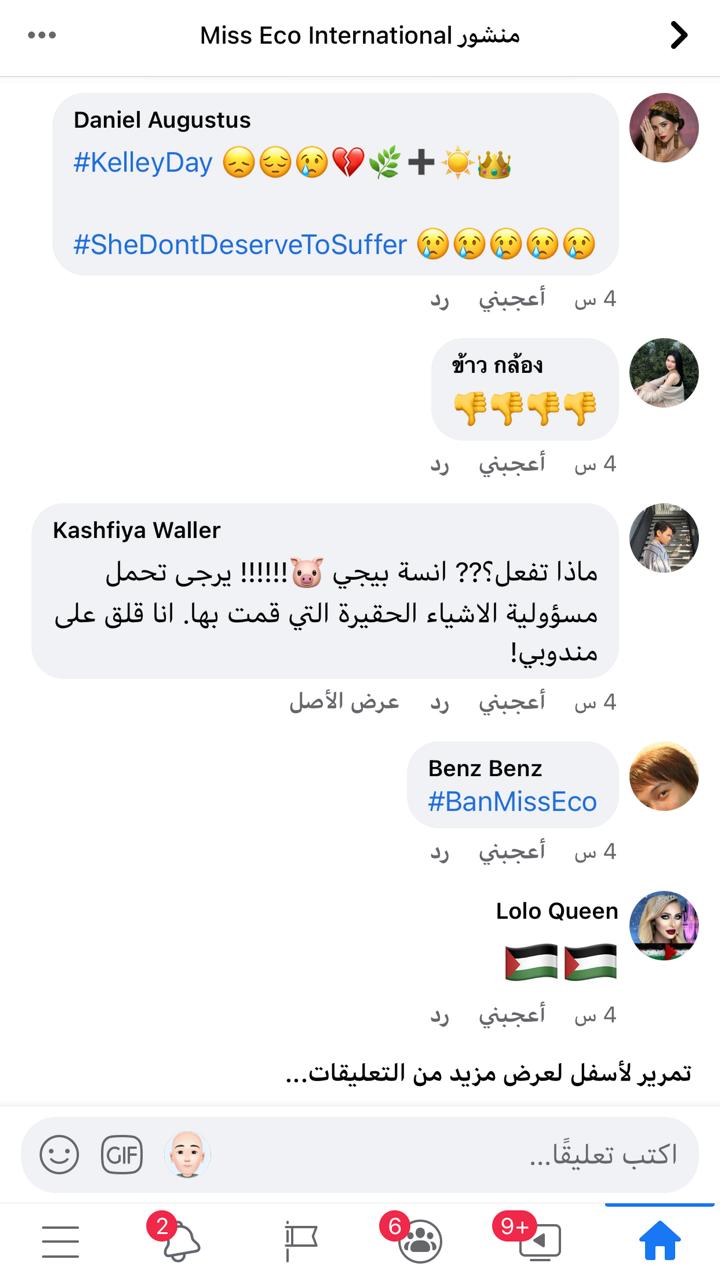Open avatar stickers in comment box
The width and height of the screenshot is (720, 1280).
(186, 1155)
